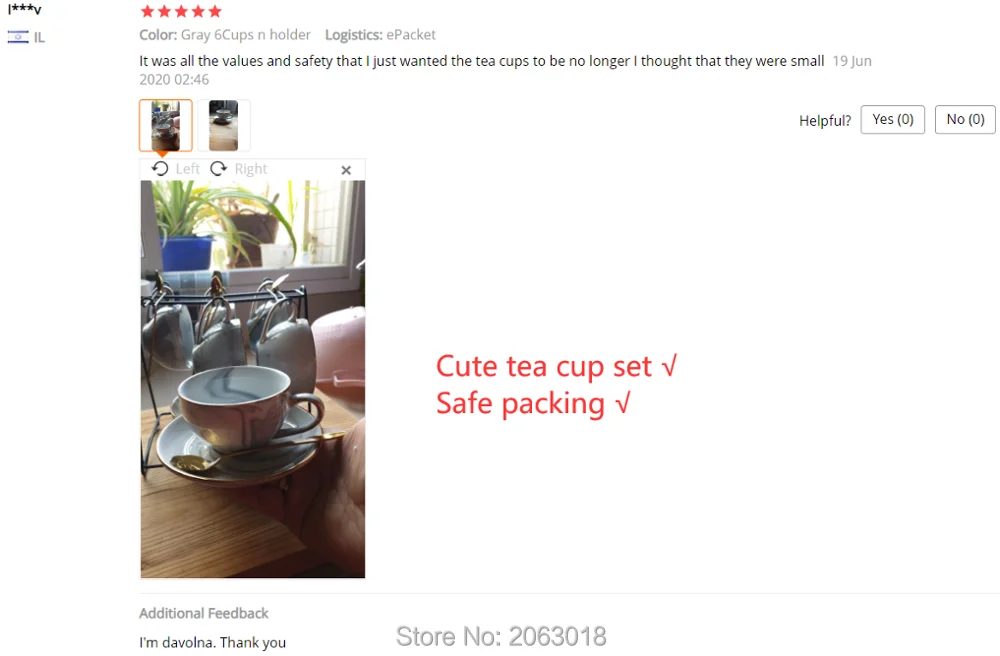Click the red 'Cute tea cup set' text
Viewport: 1000px width, 656px height.
(x=544, y=367)
